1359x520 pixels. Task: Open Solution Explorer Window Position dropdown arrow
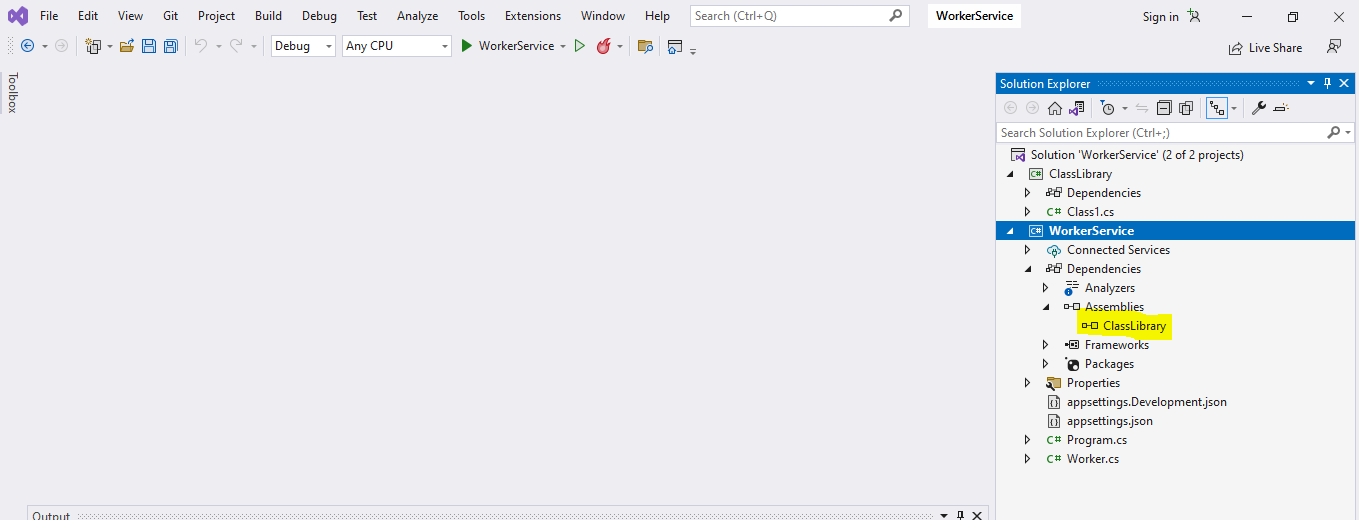coord(1311,84)
